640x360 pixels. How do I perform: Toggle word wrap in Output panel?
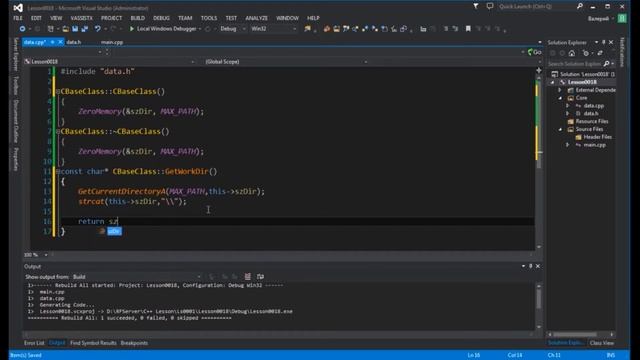tap(260, 277)
